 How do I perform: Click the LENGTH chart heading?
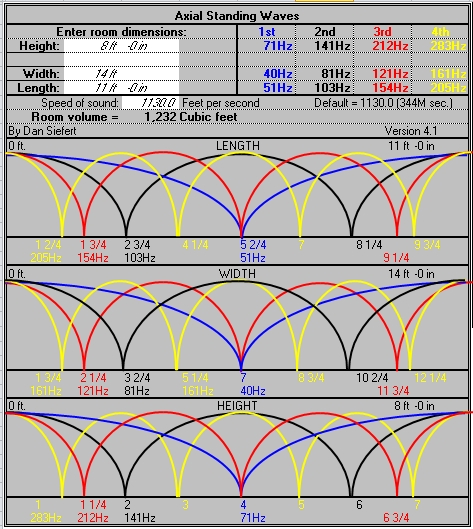click(x=238, y=146)
